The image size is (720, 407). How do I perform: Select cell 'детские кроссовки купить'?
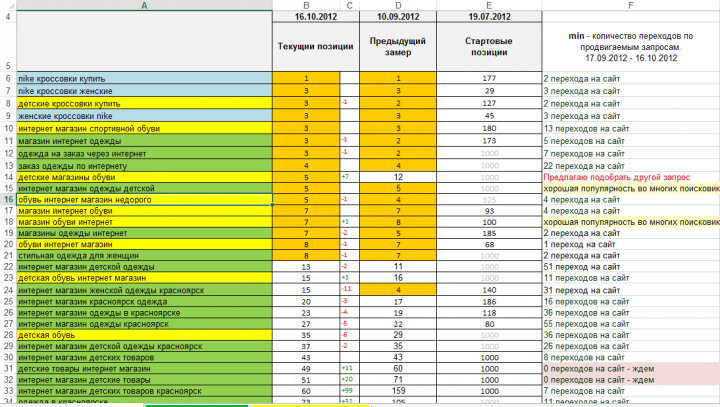coord(144,103)
